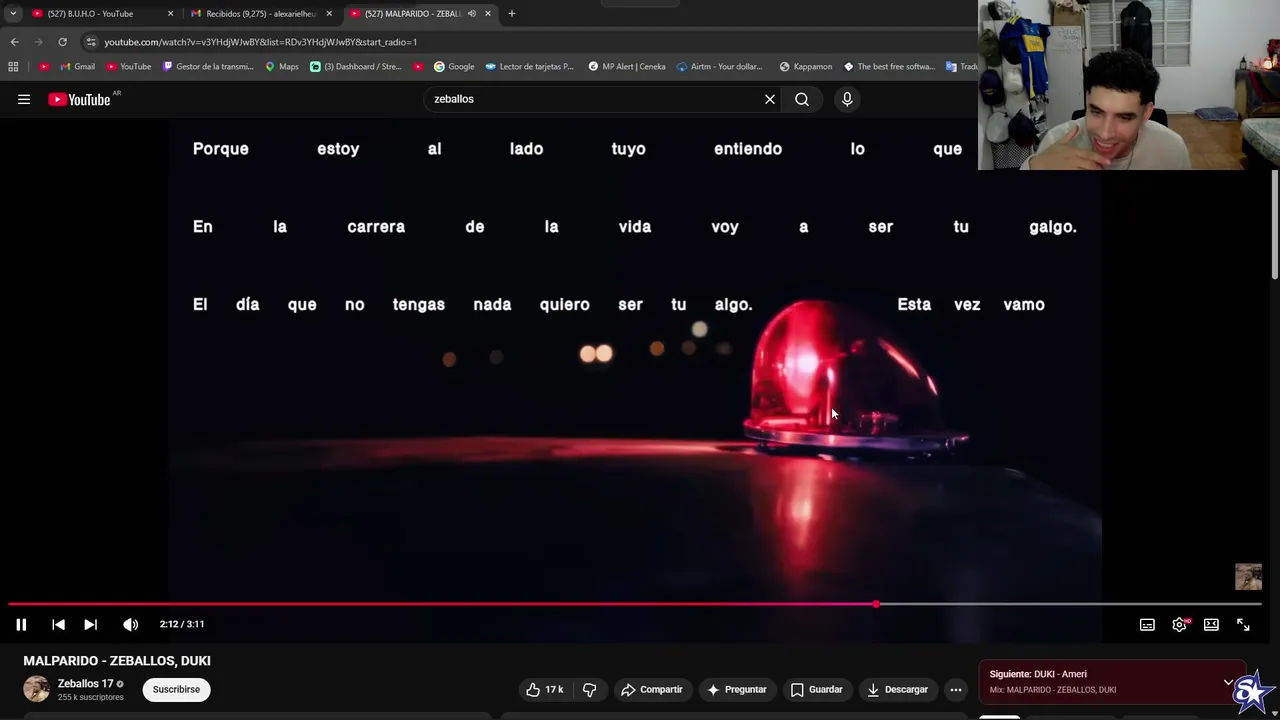Screen dimensions: 1280x720
Task: Open The best free softwa... bookmark
Action: click(x=889, y=67)
